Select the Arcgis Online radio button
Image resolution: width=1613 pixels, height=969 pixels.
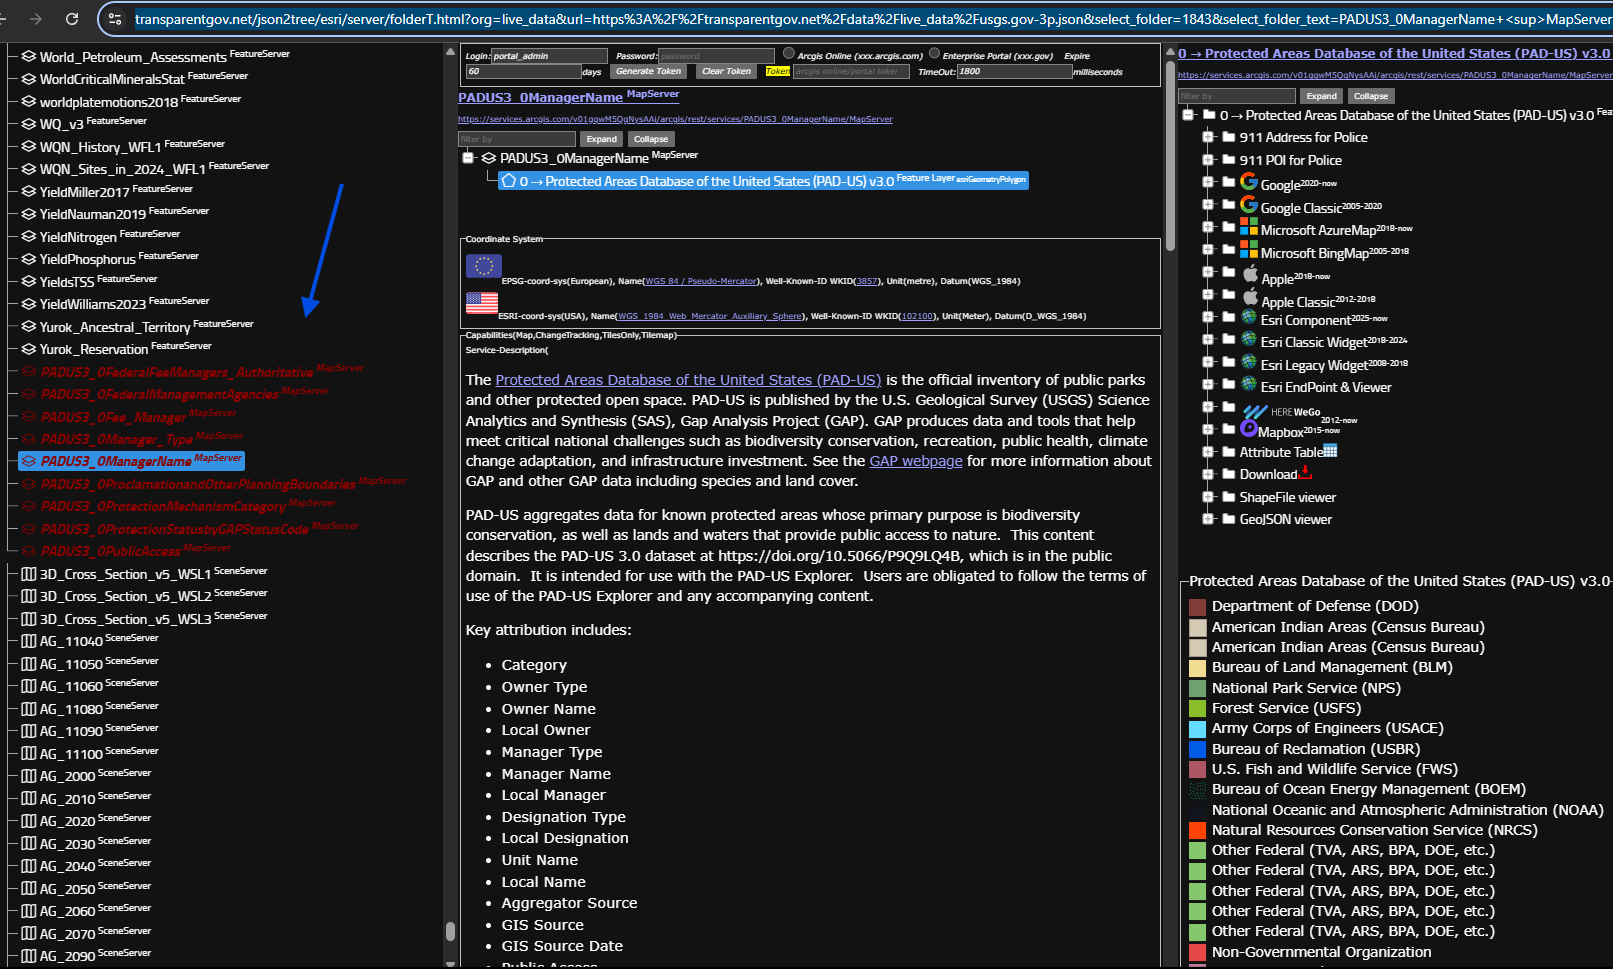tap(789, 54)
